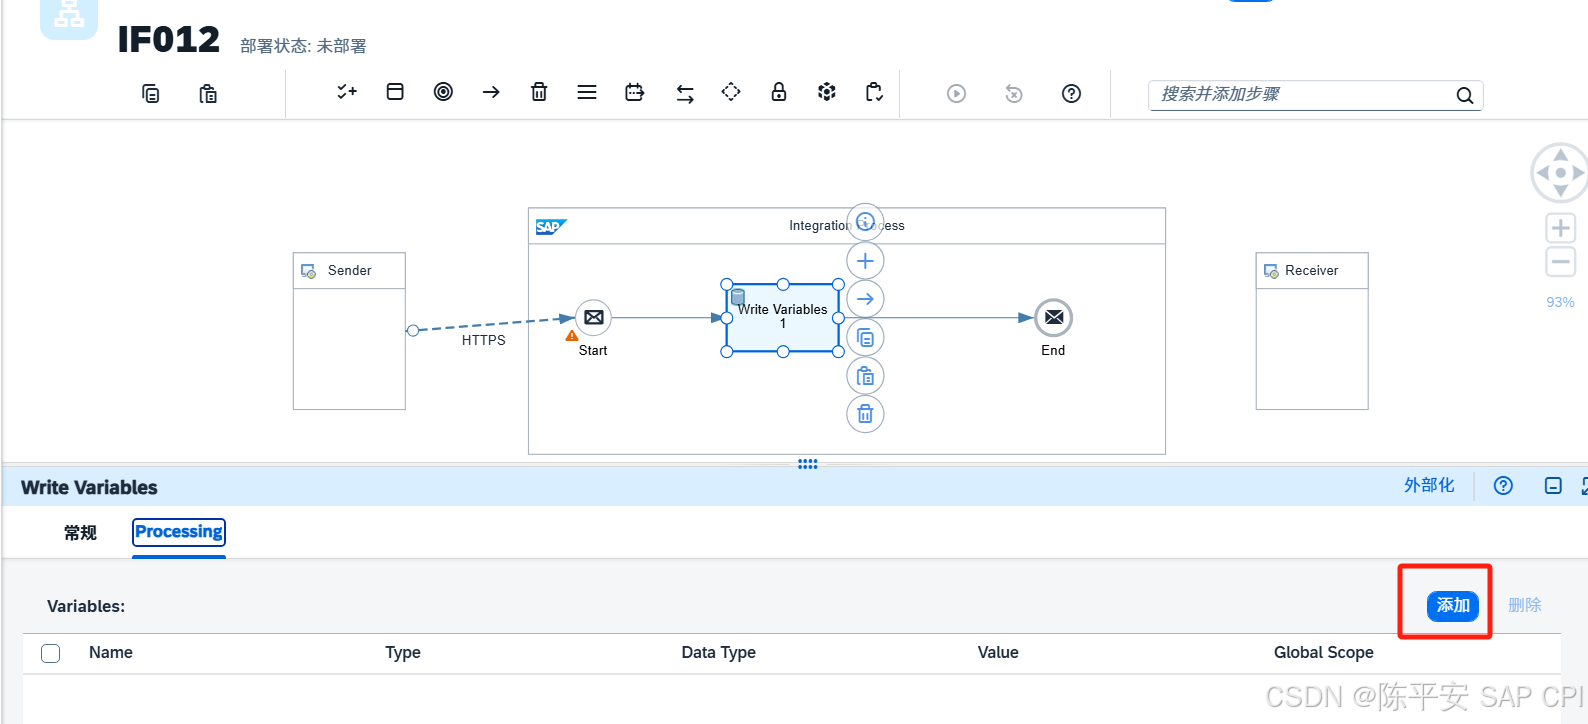Image resolution: width=1588 pixels, height=724 pixels.
Task: Select the Receiver participant box
Action: pos(1312,331)
